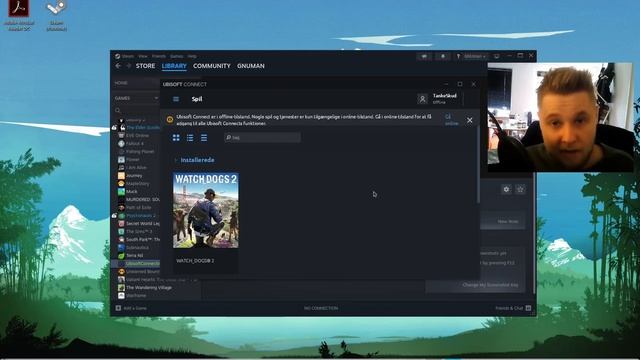This screenshot has width=640, height=360.
Task: Select The Wandering Village in the list
Action: point(149,287)
